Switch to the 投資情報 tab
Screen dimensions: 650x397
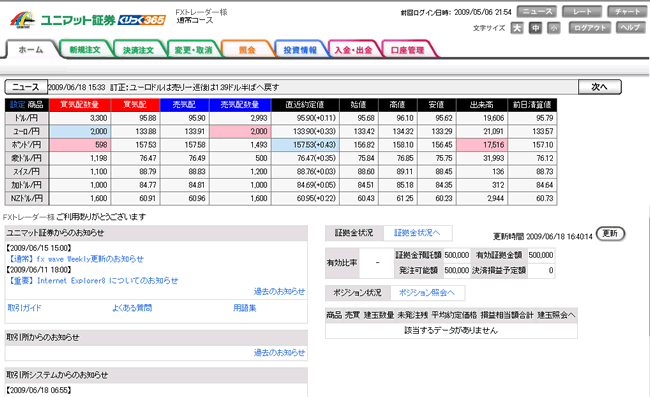(300, 50)
